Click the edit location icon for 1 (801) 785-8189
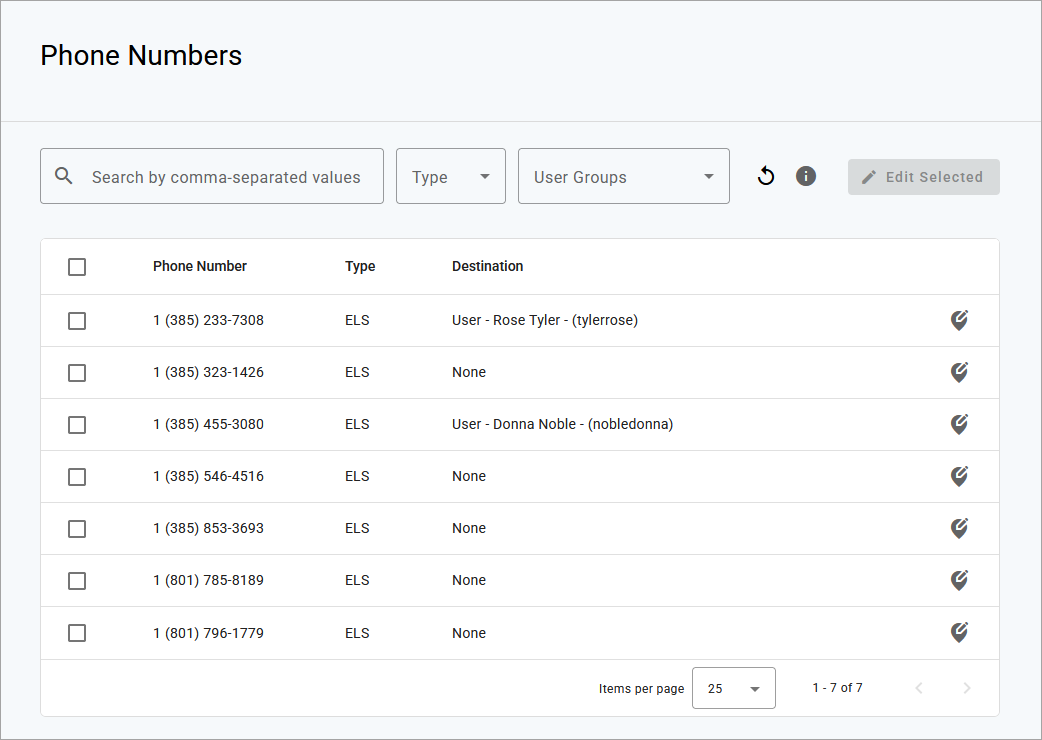Viewport: 1042px width, 740px height. tap(959, 581)
